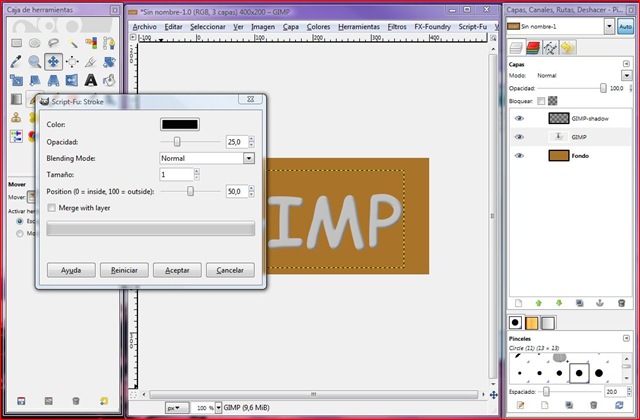Select the Ellipse Select tool

pos(35,43)
